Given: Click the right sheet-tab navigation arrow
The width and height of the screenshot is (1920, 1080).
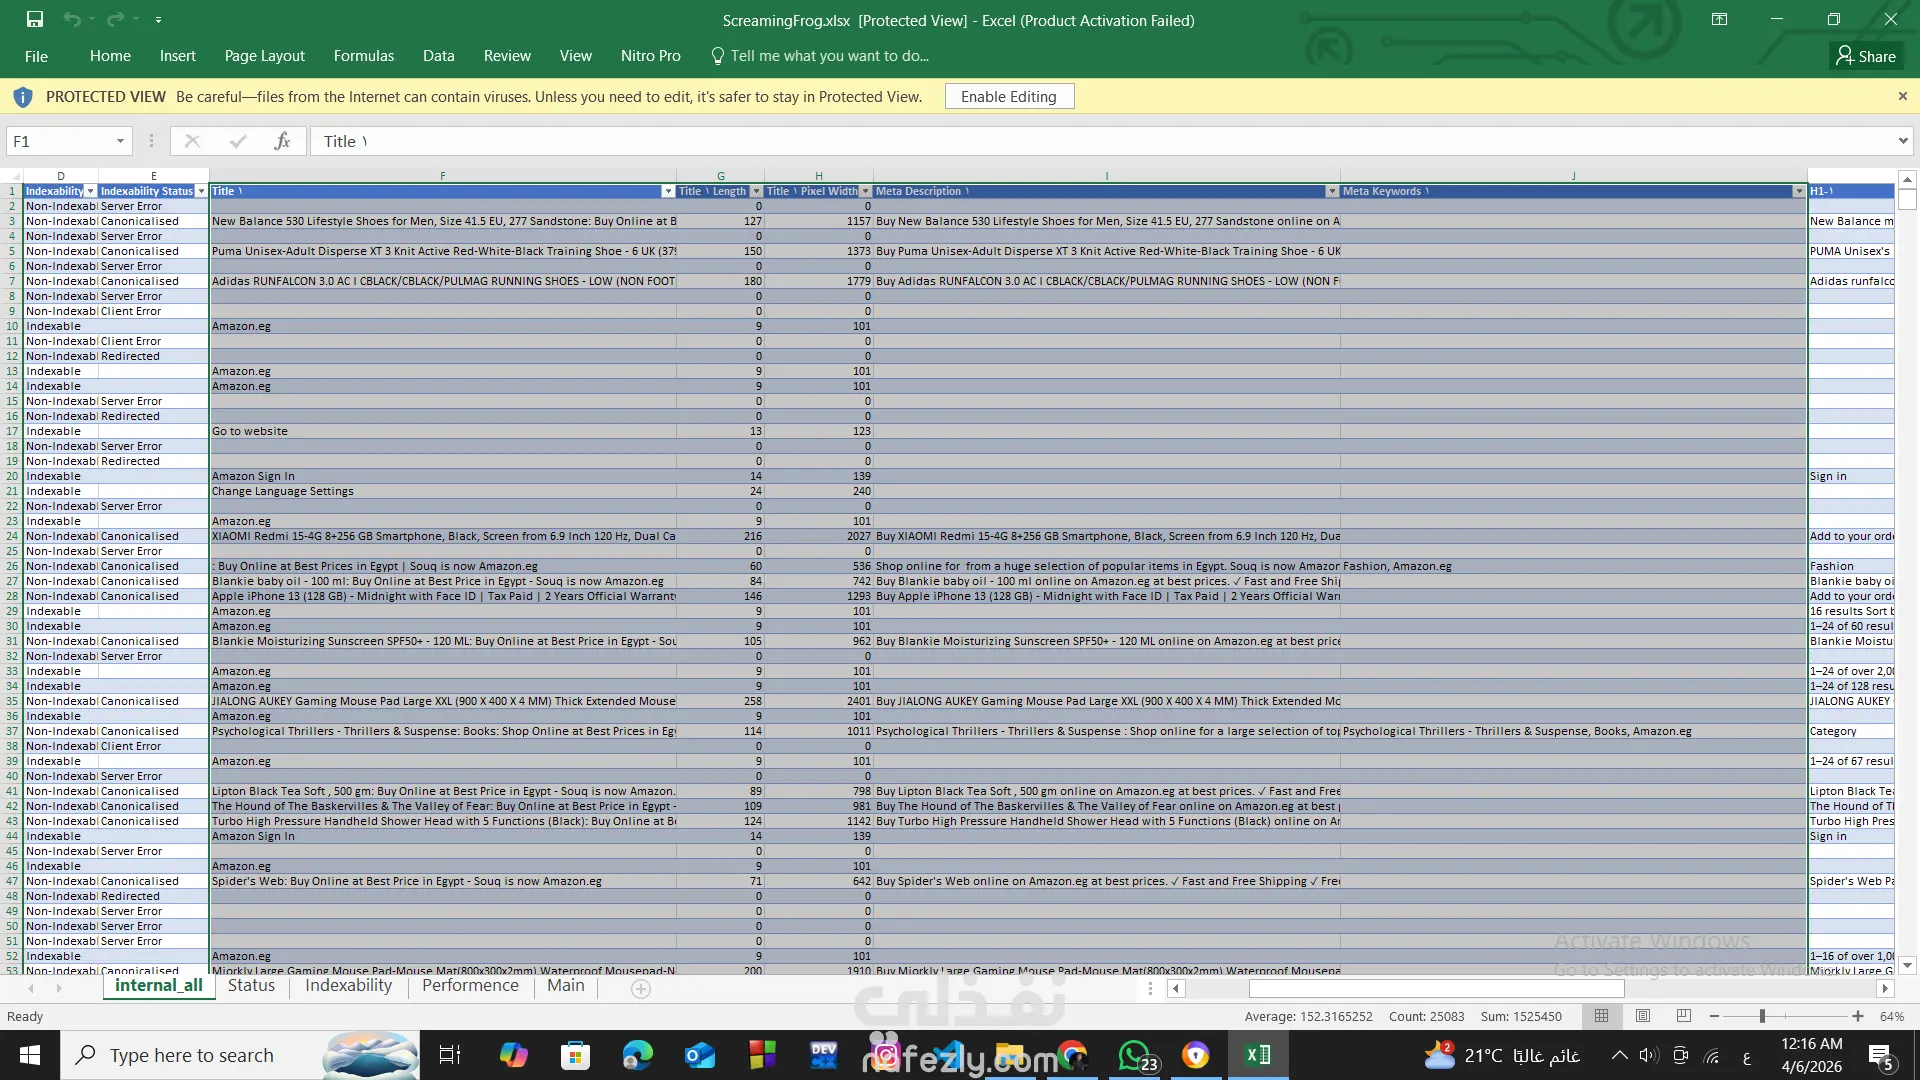Looking at the screenshot, I should click(x=59, y=988).
